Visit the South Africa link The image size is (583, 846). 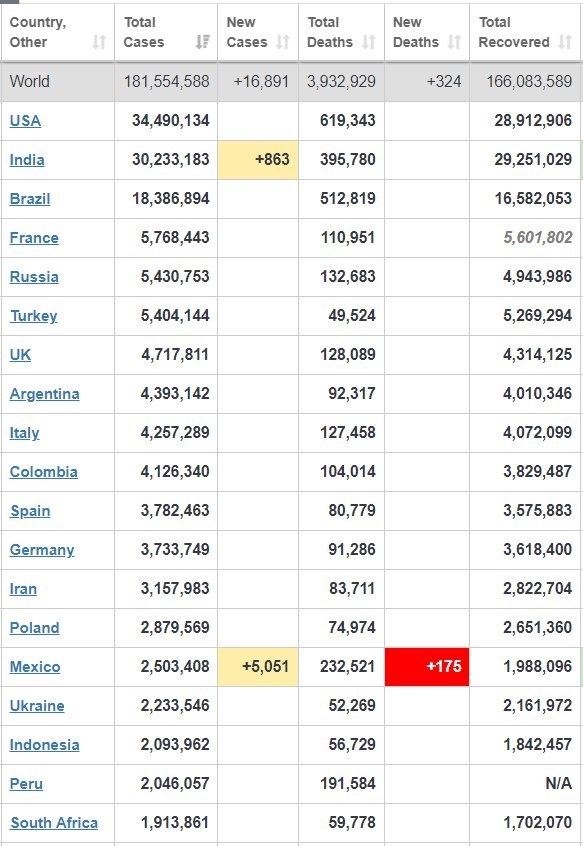point(54,823)
